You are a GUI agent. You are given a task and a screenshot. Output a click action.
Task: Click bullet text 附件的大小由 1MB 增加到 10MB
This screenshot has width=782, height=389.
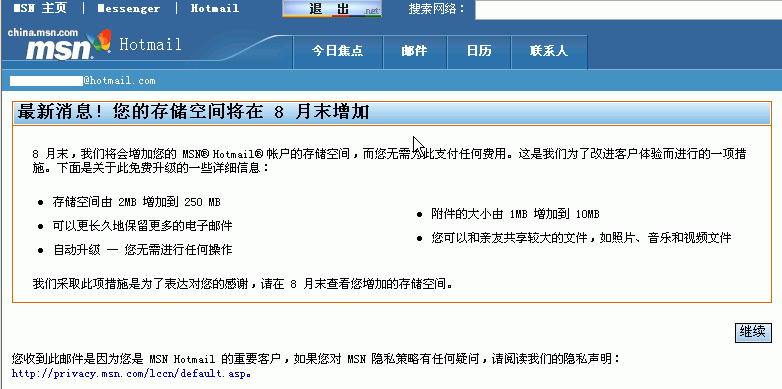515,214
